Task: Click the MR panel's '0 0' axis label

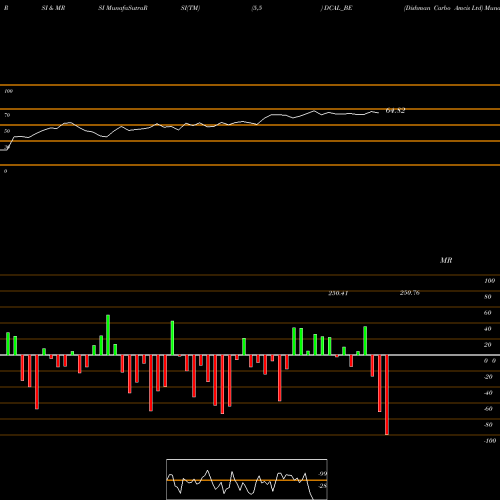Action: tap(490, 361)
